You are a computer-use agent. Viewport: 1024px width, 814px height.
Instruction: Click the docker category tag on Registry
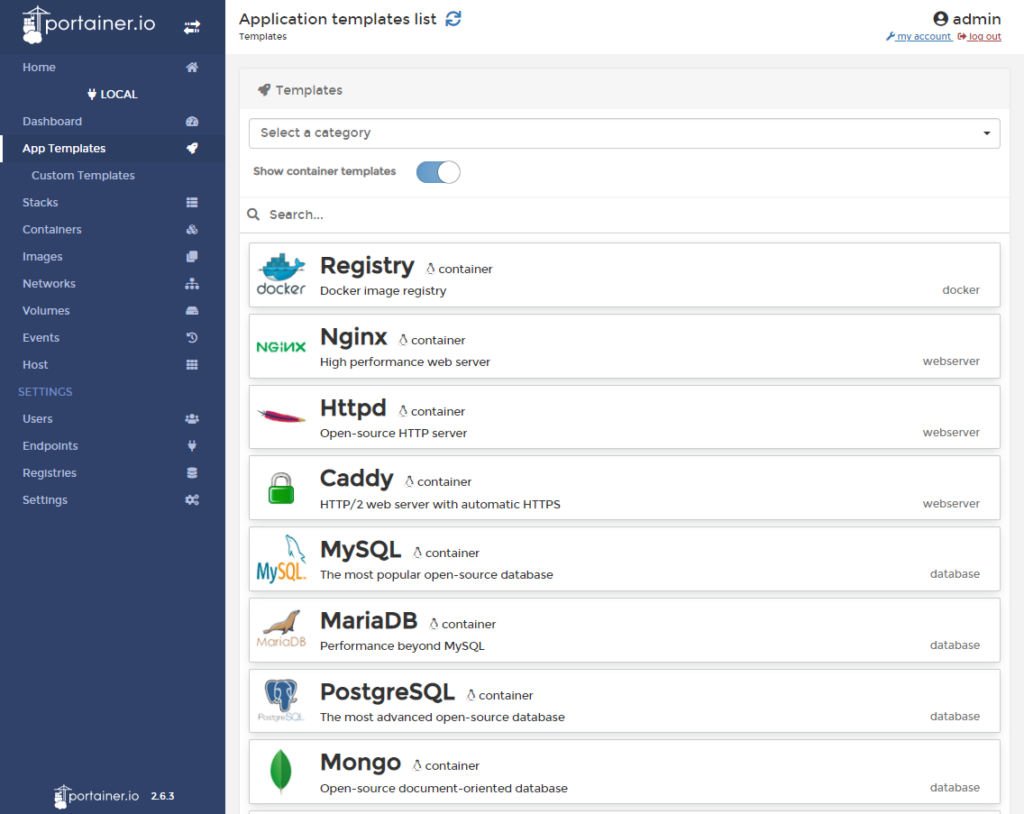pos(961,290)
